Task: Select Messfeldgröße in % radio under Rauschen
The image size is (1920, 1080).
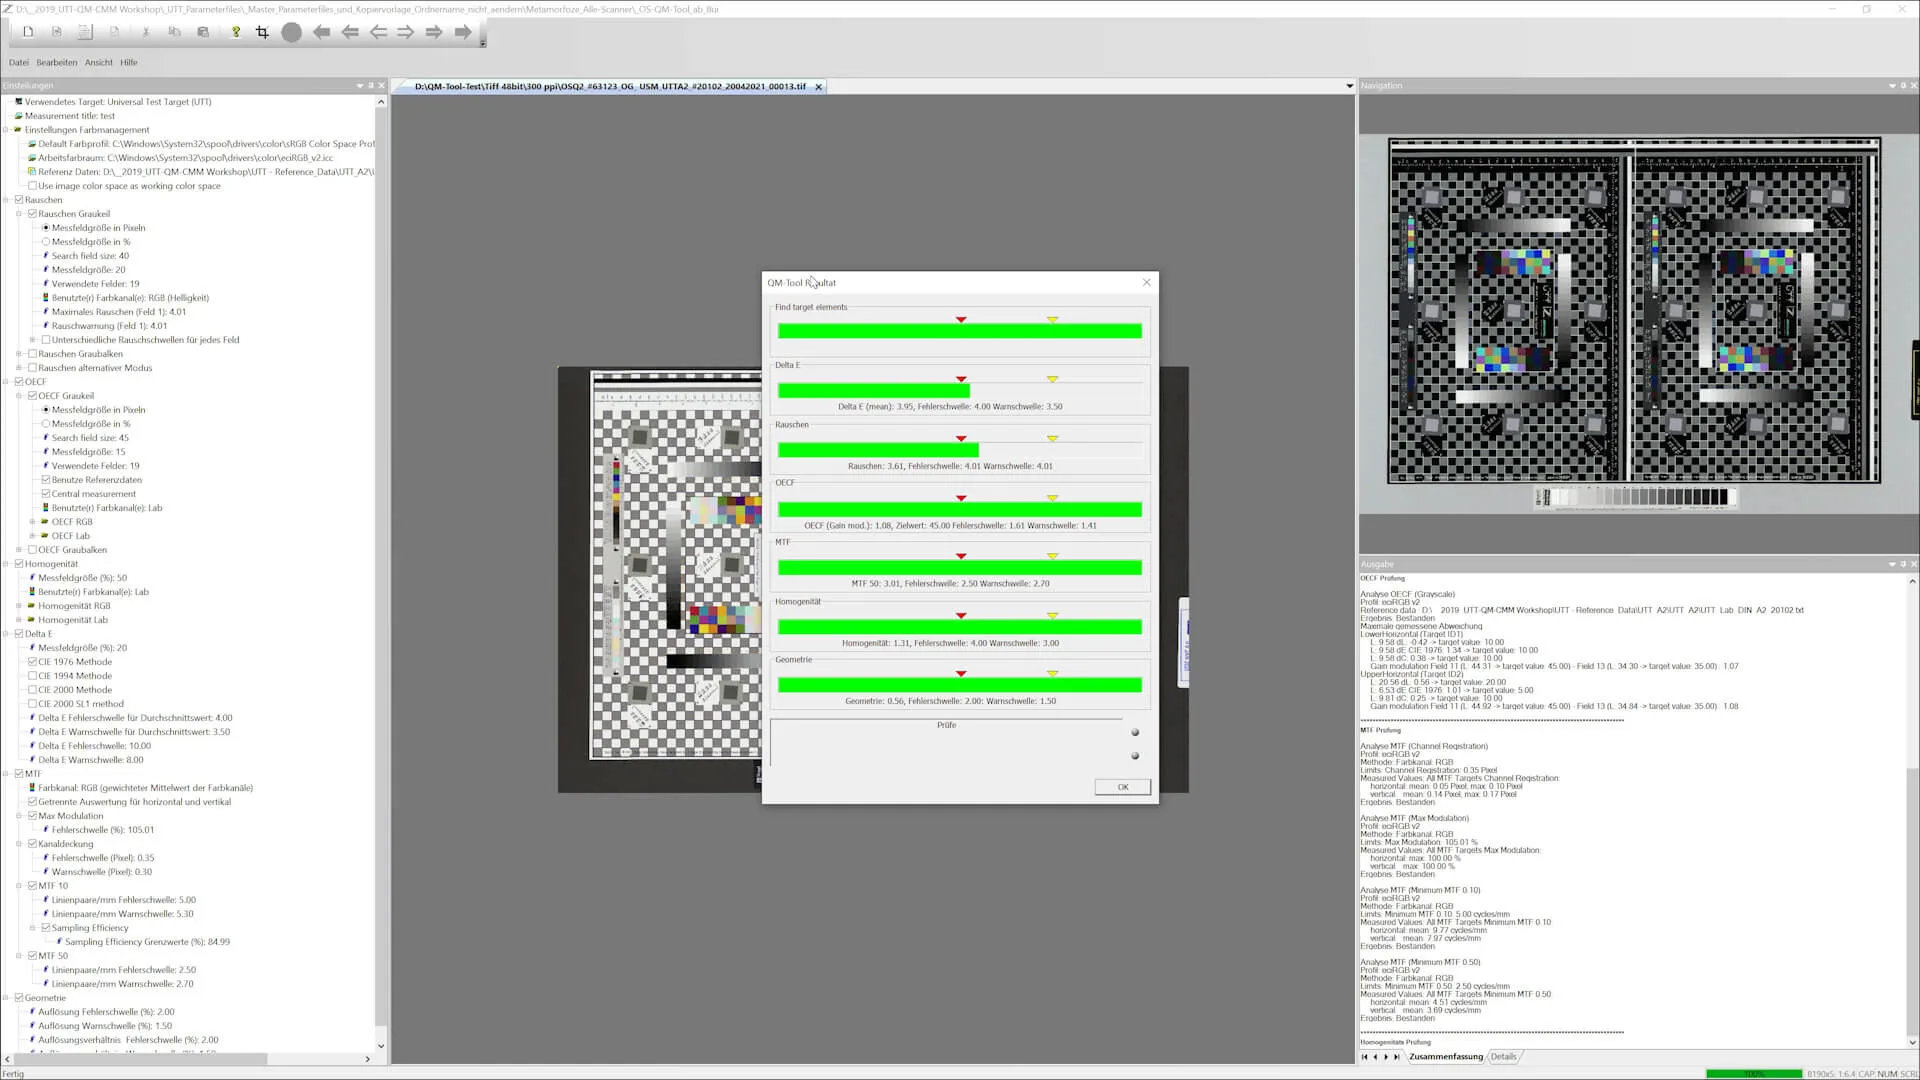Action: click(46, 242)
